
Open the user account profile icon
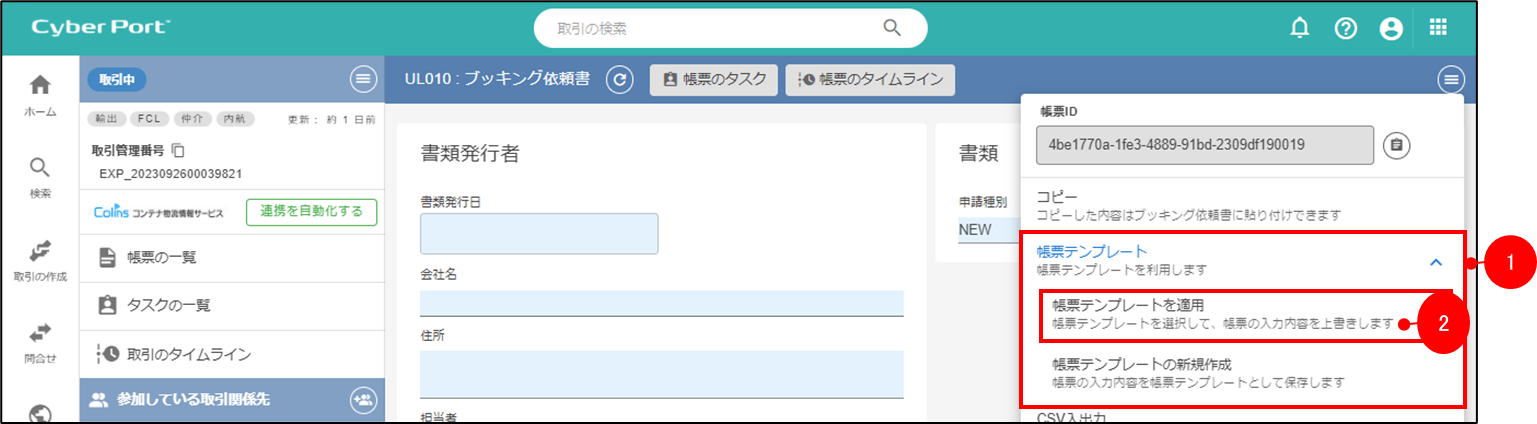coord(1390,29)
